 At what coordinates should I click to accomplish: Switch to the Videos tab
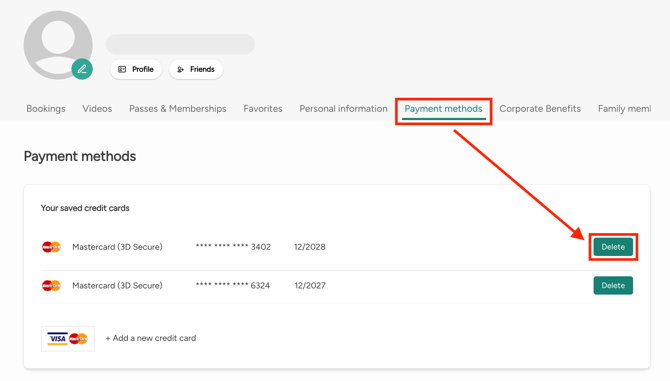click(97, 108)
